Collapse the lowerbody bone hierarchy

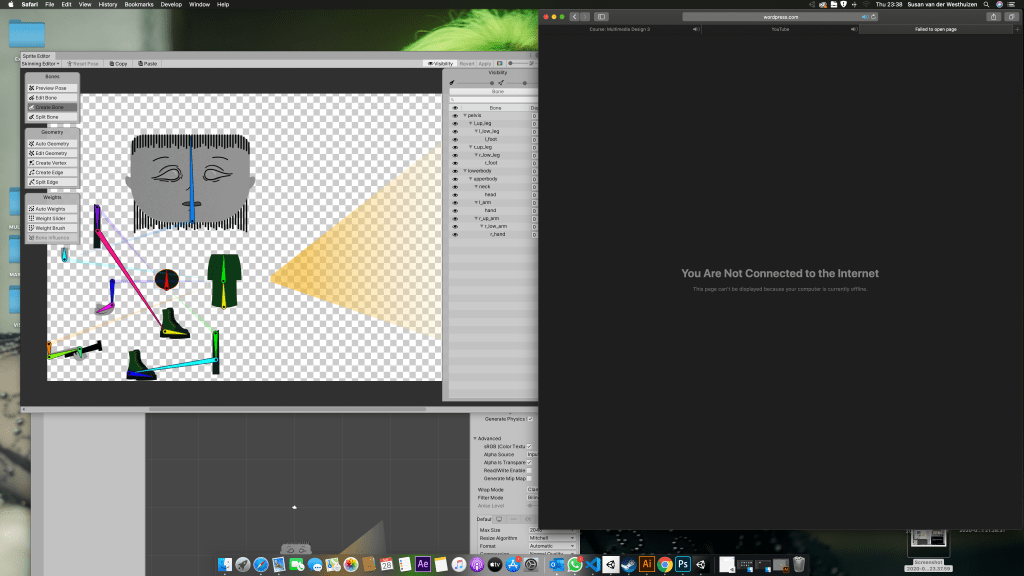[464, 171]
